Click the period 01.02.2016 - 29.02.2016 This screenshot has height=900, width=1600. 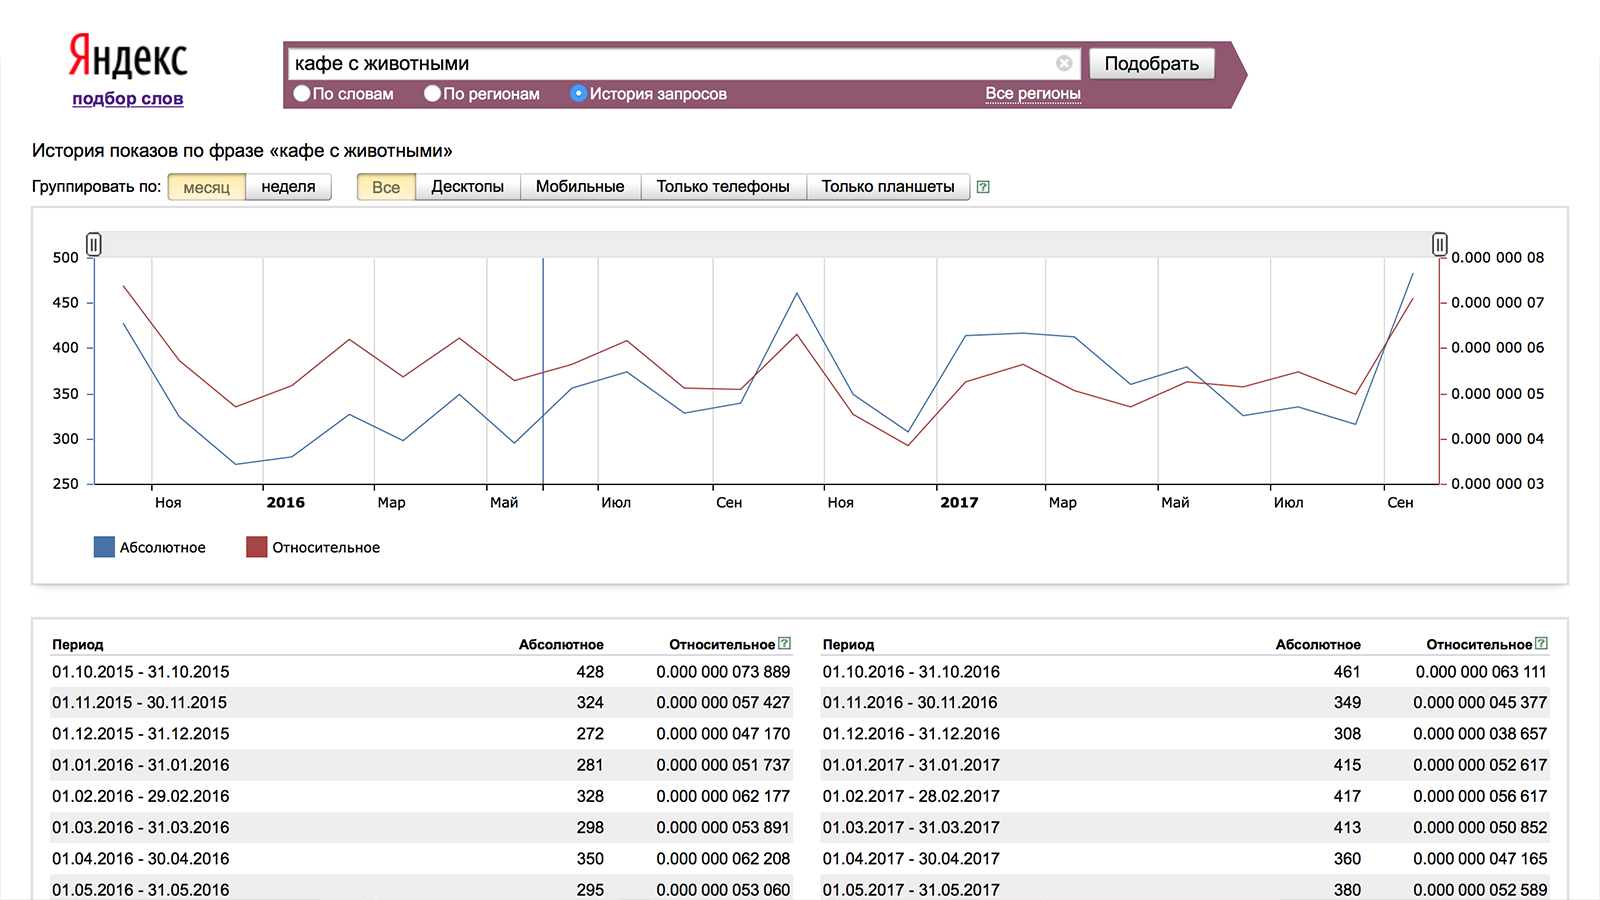[x=141, y=796]
